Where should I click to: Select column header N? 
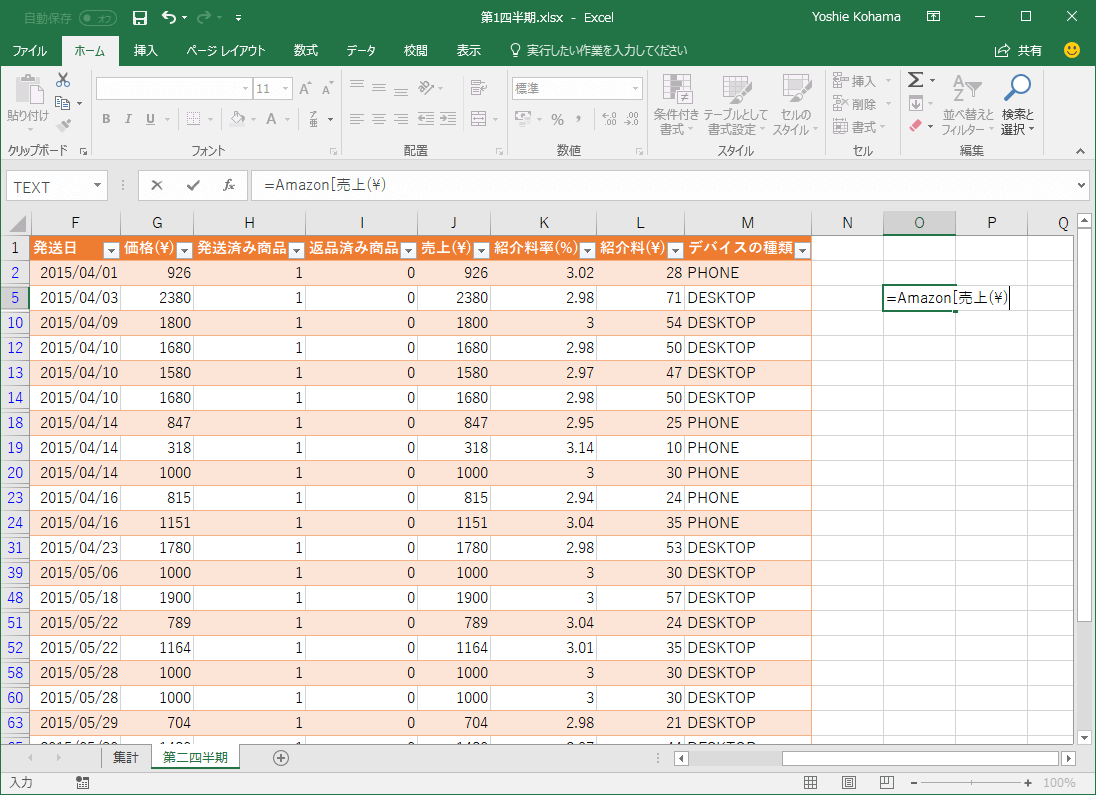point(847,223)
